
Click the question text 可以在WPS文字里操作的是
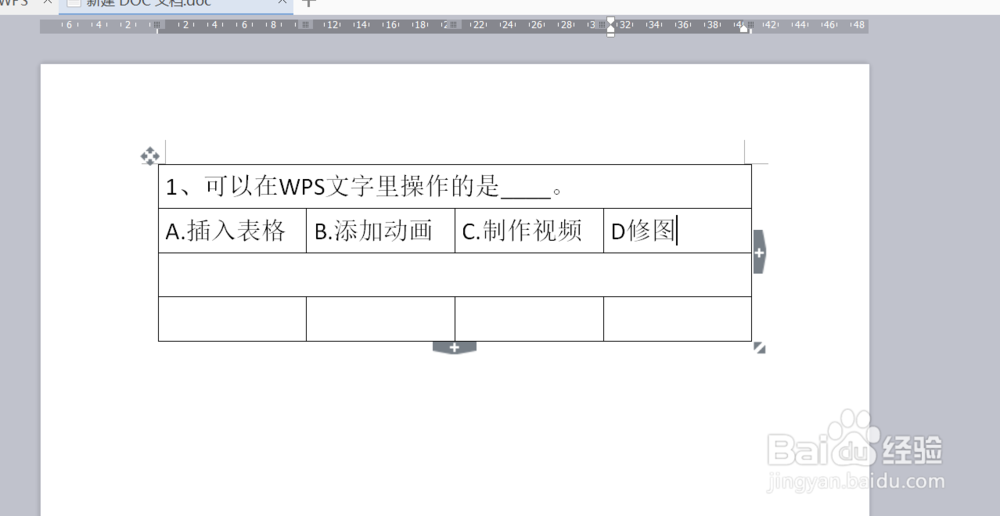352,186
